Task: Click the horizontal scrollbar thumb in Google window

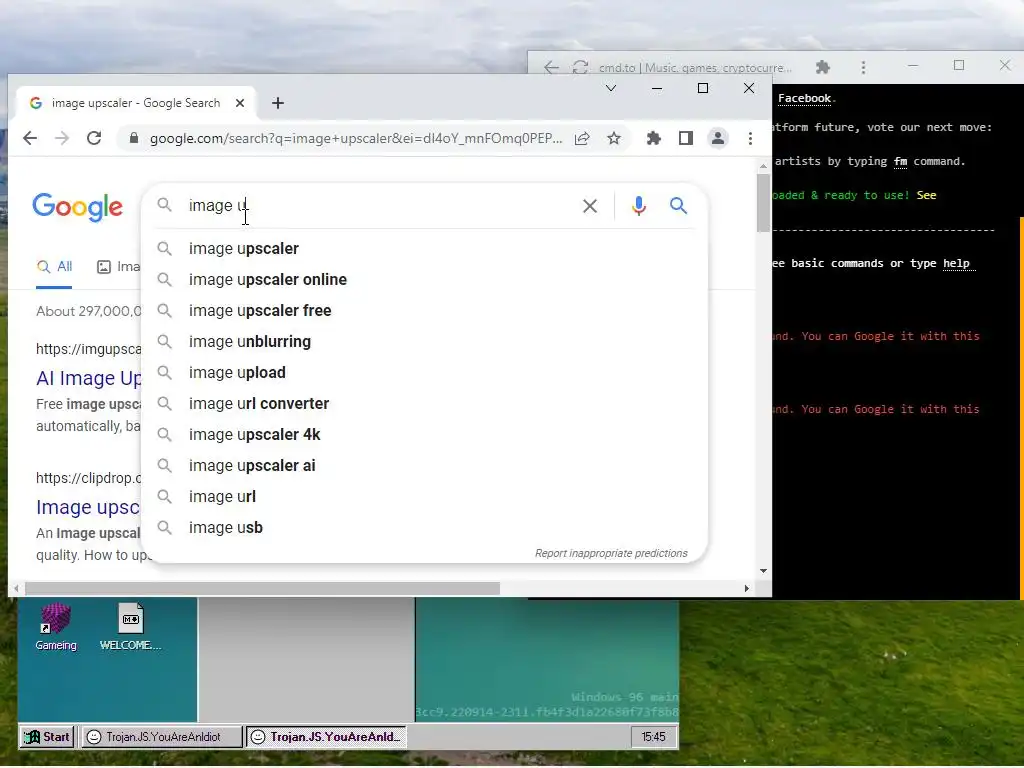Action: pyautogui.click(x=262, y=588)
